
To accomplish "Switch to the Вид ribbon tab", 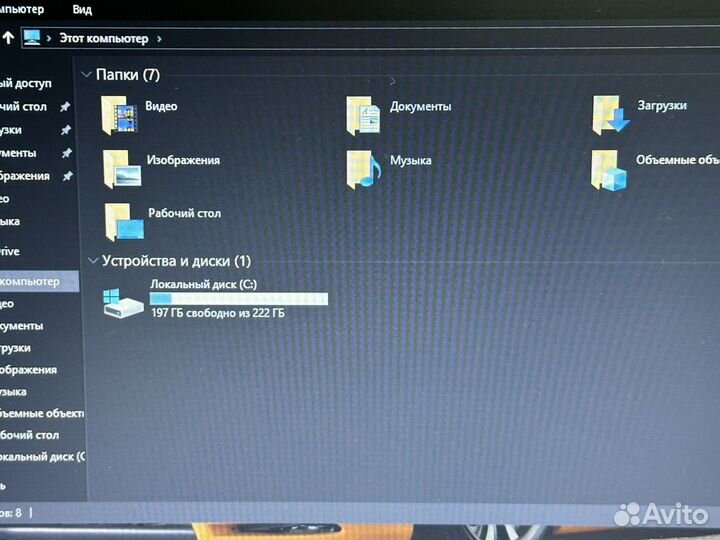I will click(x=83, y=9).
